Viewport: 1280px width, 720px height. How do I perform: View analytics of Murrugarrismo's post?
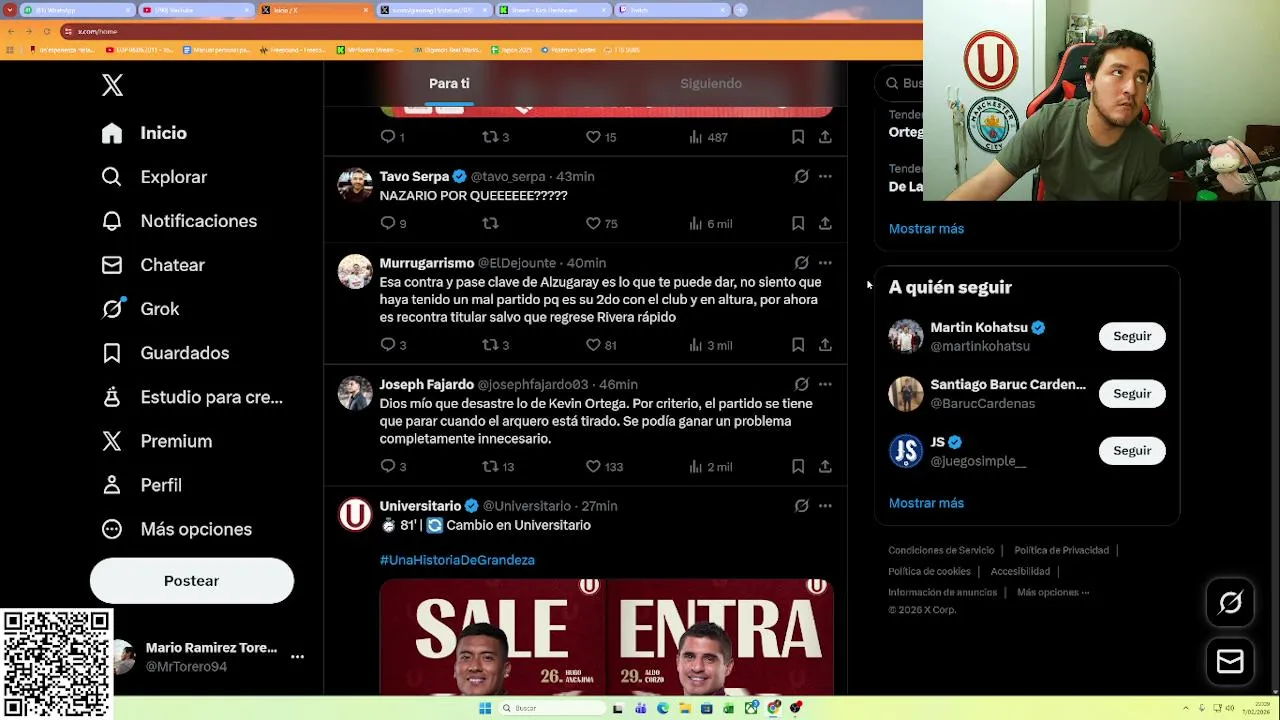point(710,345)
